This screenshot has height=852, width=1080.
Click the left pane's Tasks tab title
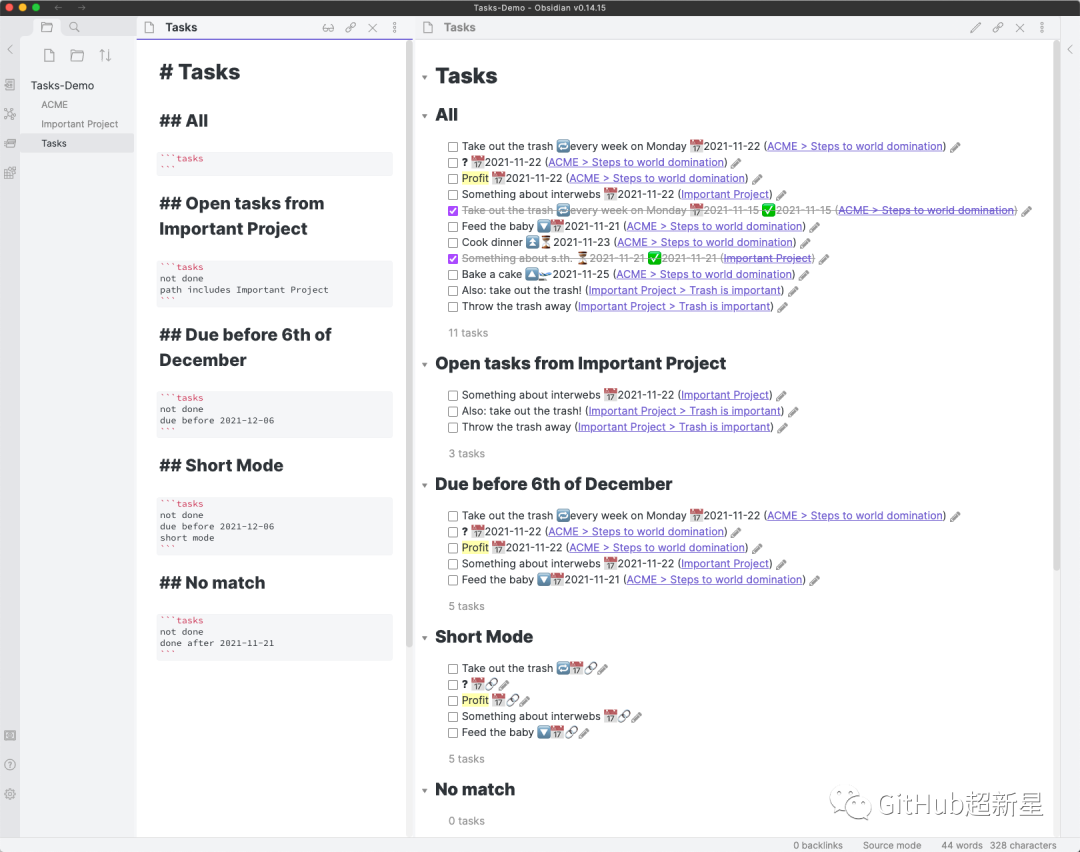(181, 28)
